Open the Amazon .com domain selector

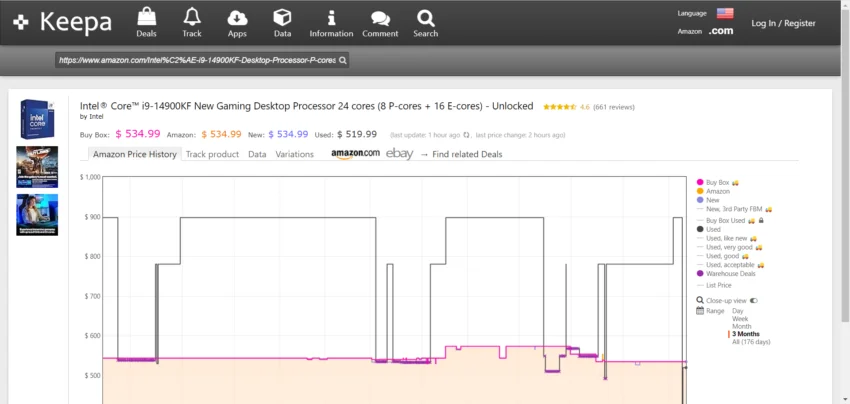720,32
